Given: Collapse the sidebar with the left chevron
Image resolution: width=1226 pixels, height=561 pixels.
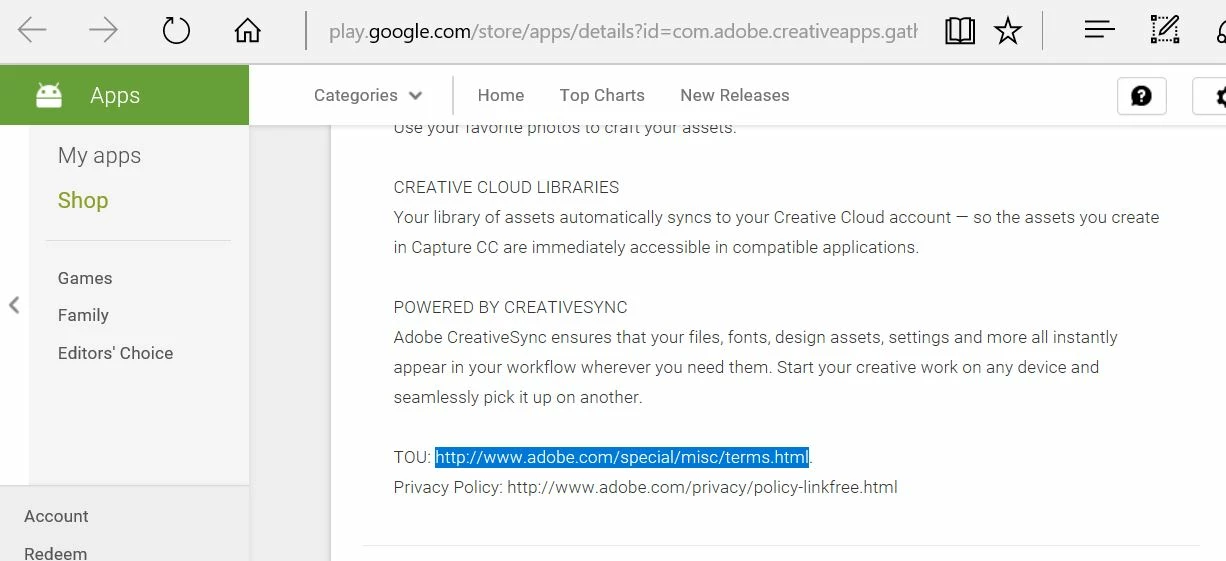Looking at the screenshot, I should click(x=14, y=305).
